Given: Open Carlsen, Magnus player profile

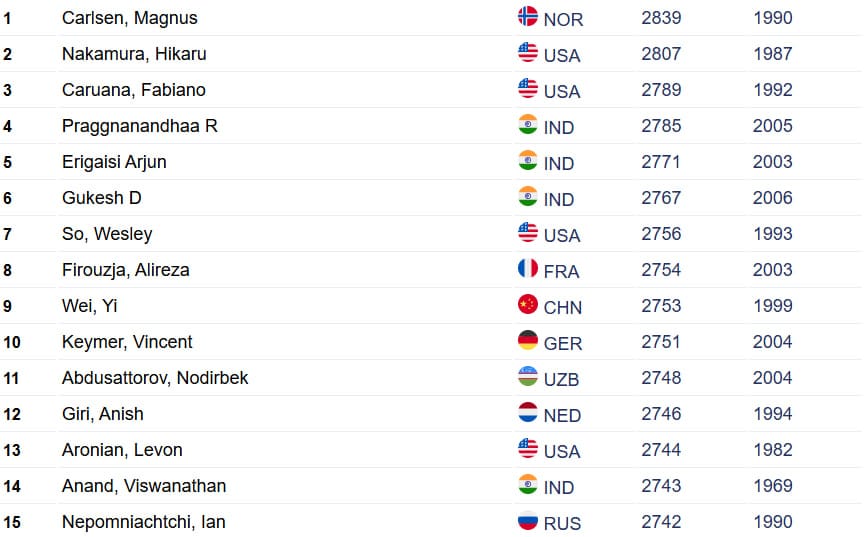Looking at the screenshot, I should [x=130, y=18].
